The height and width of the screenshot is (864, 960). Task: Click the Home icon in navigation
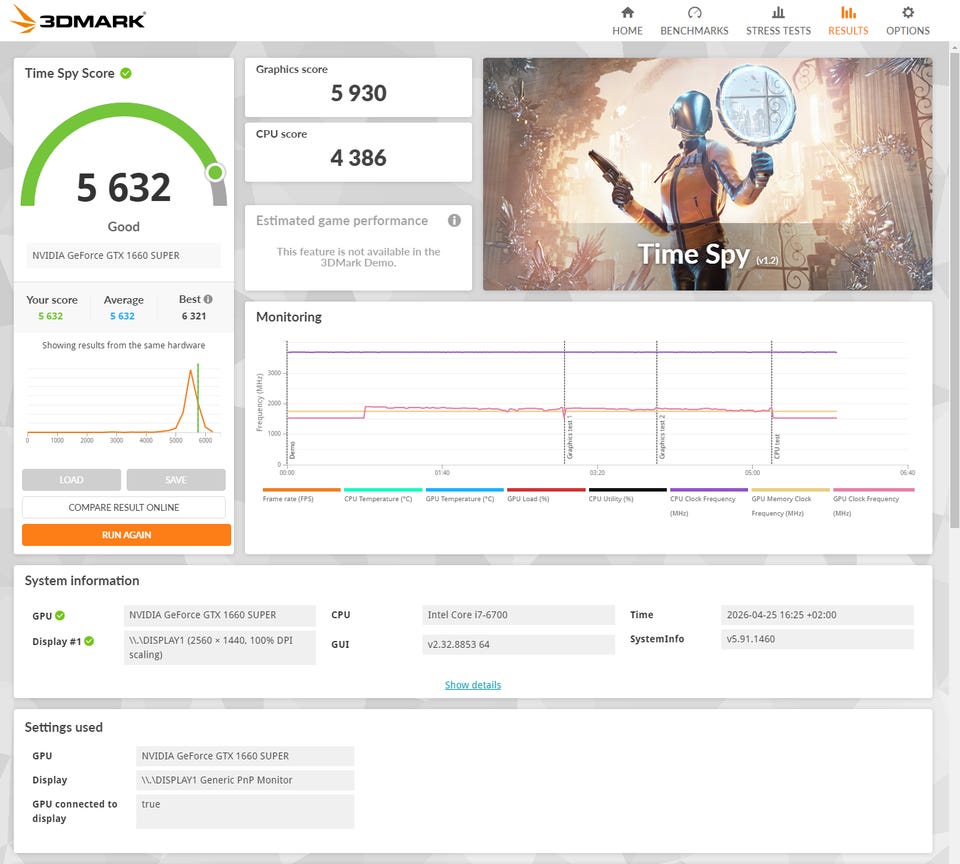(627, 13)
